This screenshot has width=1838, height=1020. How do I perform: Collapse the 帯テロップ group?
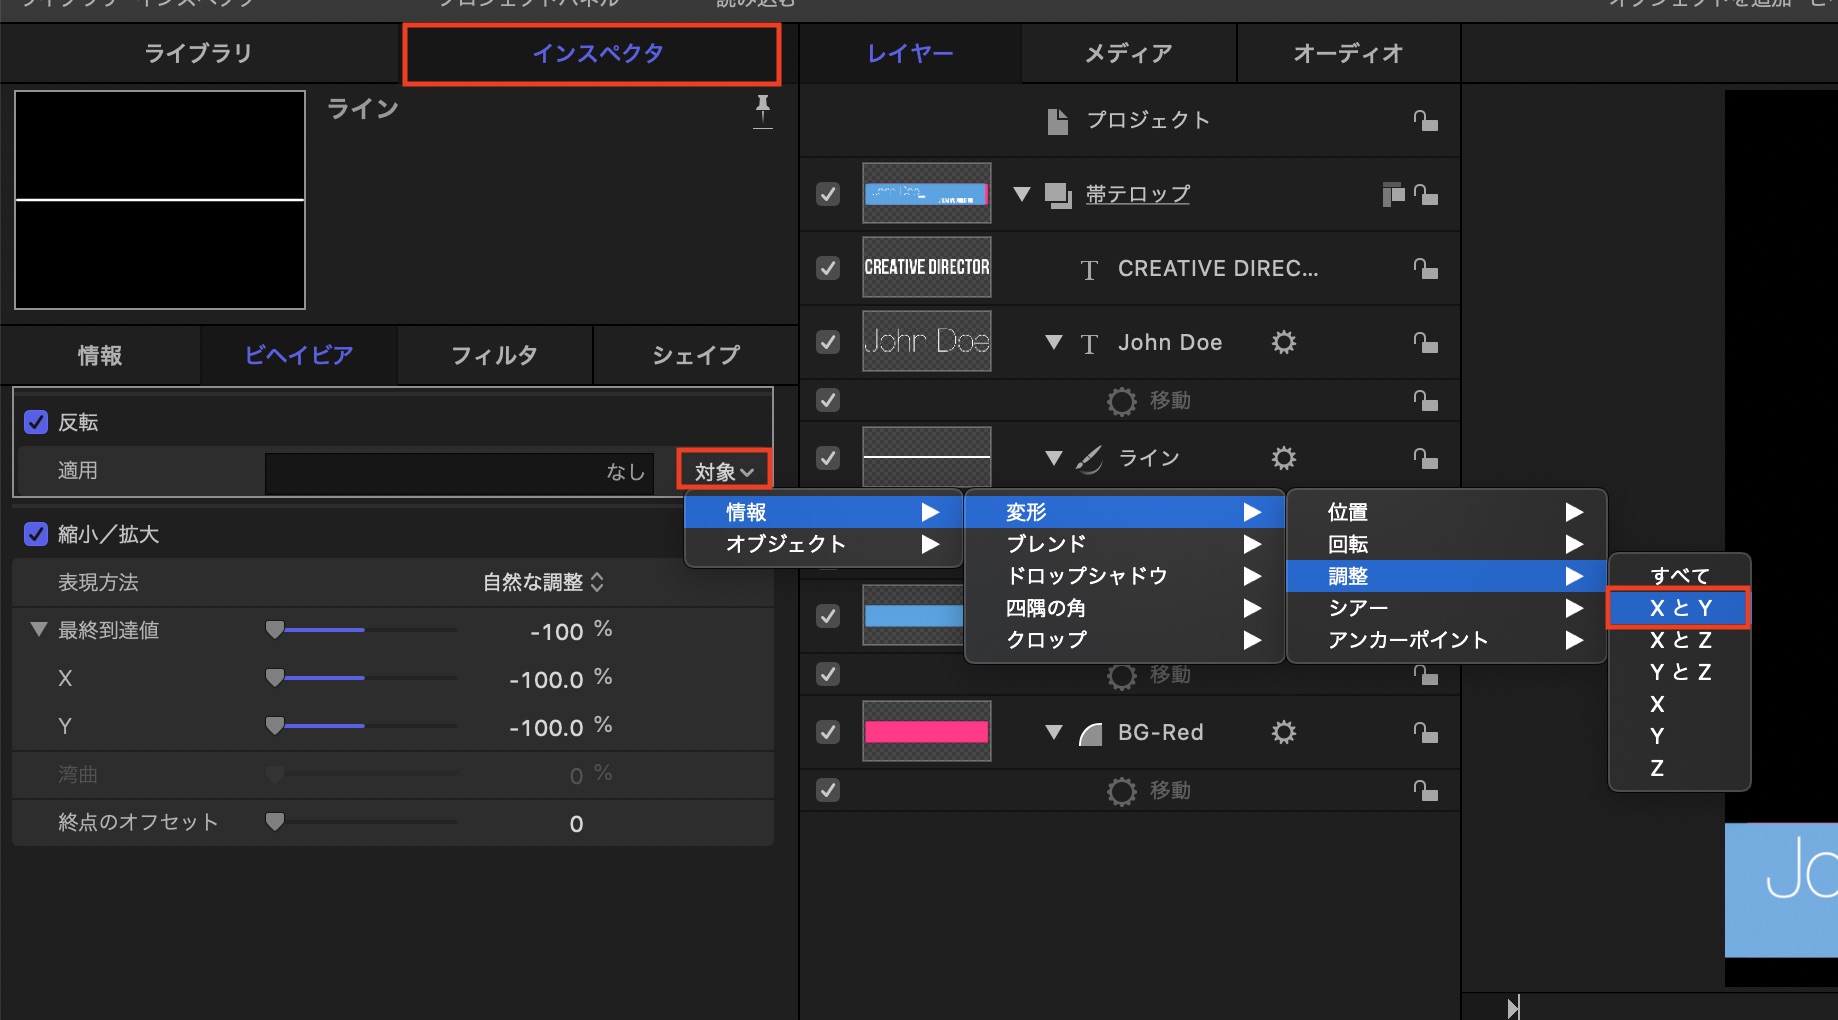click(1021, 194)
